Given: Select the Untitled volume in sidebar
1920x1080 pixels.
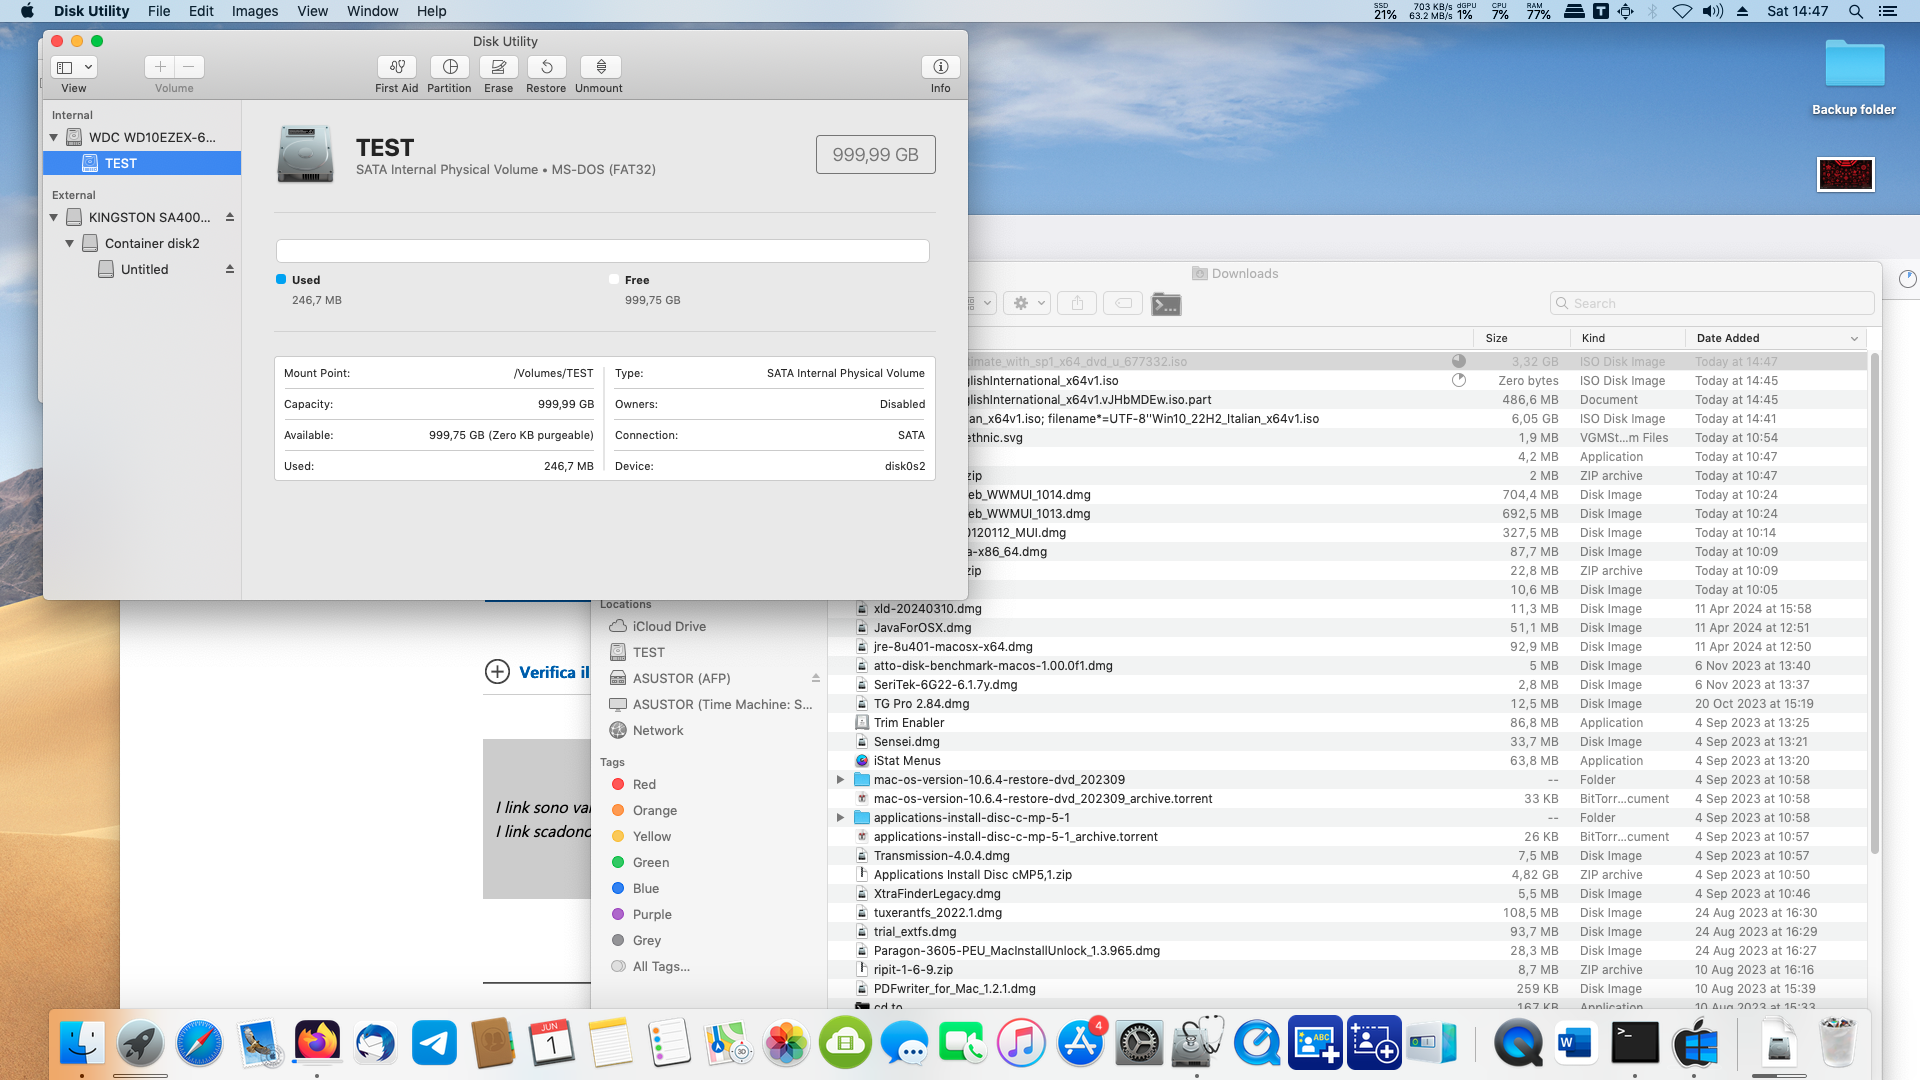Looking at the screenshot, I should (x=144, y=269).
